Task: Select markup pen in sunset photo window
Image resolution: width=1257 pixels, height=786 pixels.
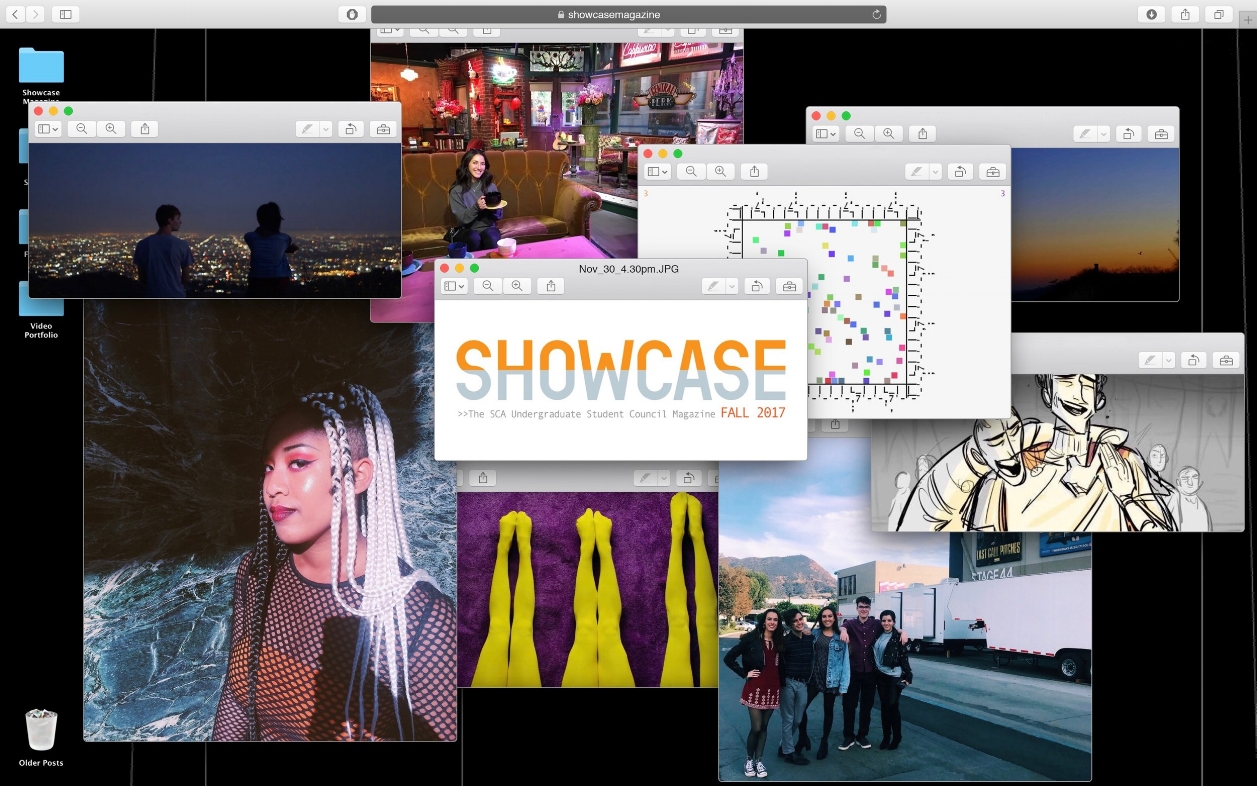Action: coord(1085,134)
